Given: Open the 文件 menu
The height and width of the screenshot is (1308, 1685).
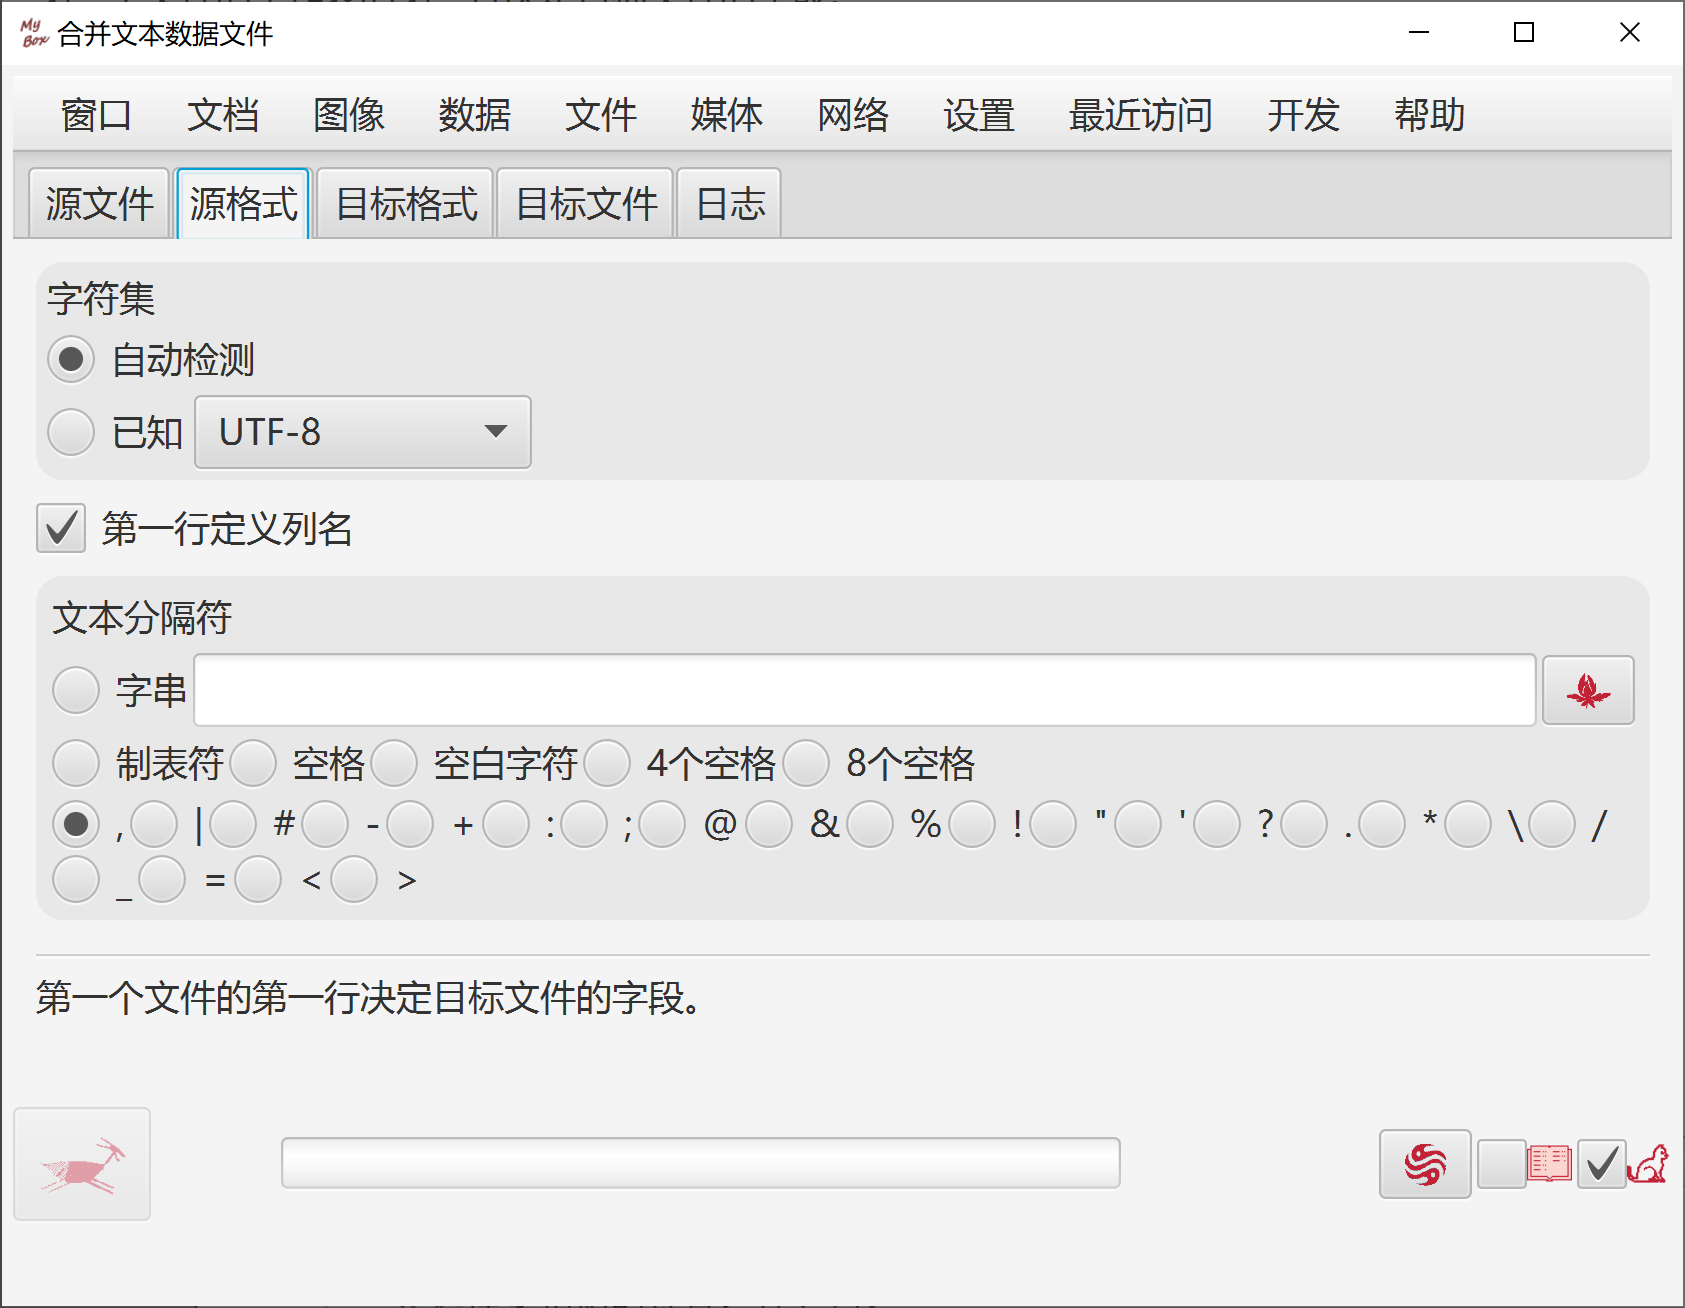Looking at the screenshot, I should click(x=601, y=115).
